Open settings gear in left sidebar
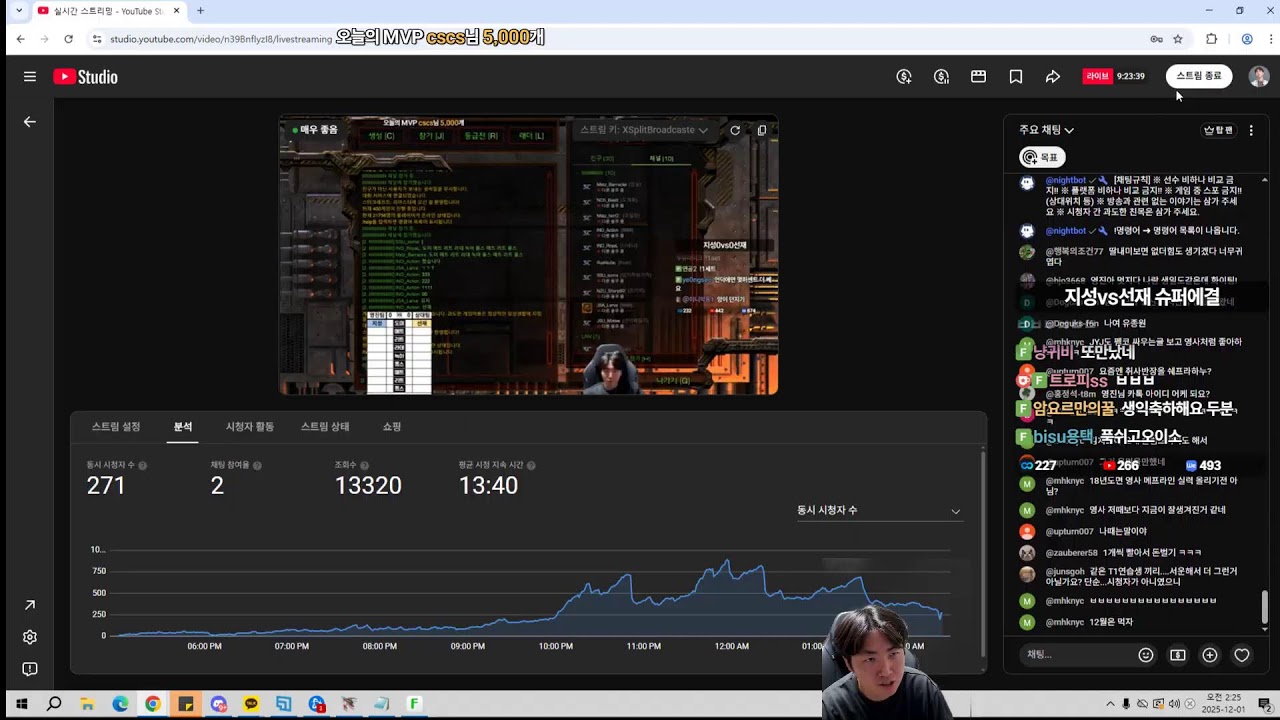This screenshot has width=1280, height=720. tap(30, 637)
